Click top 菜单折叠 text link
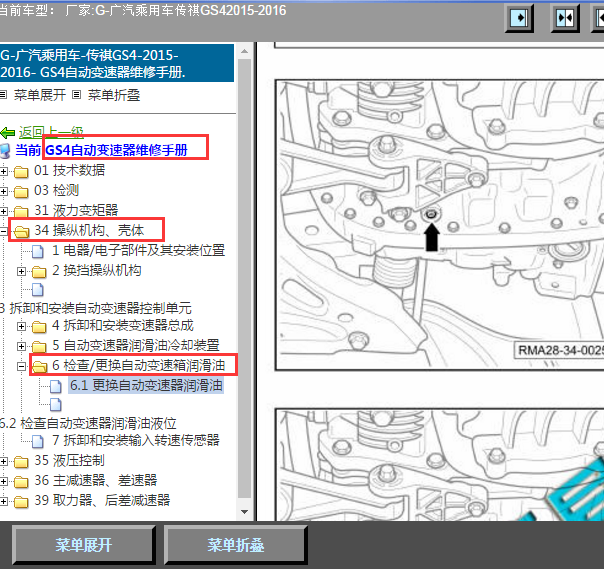This screenshot has width=604, height=569. (114, 95)
